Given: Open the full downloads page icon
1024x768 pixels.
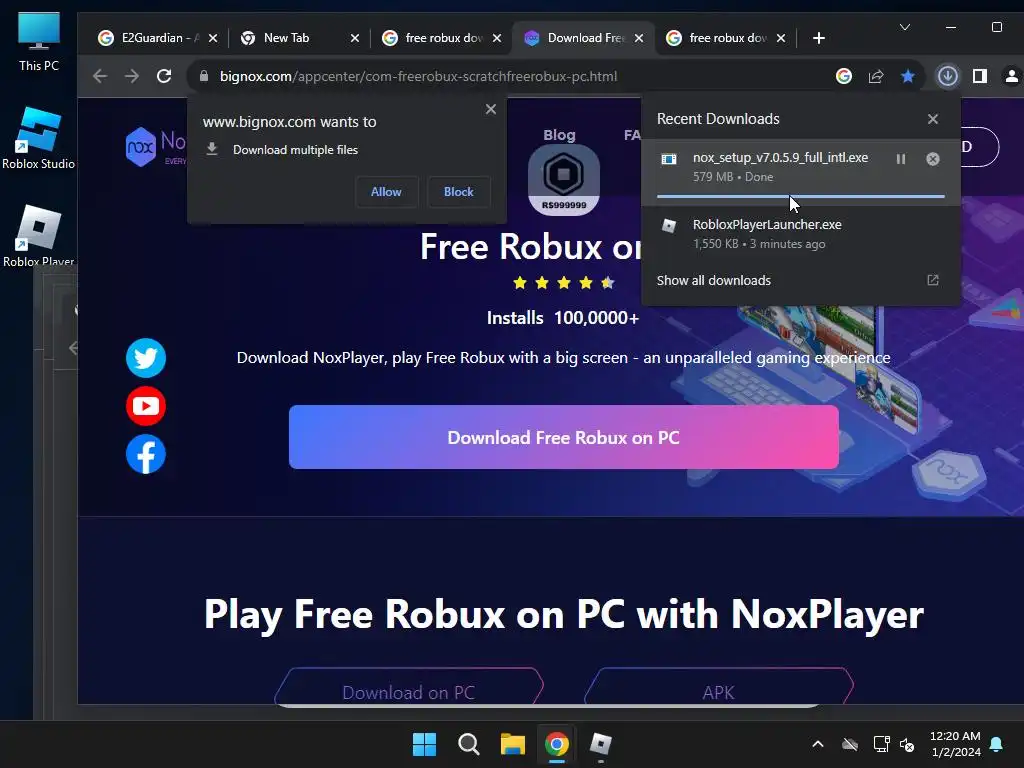Looking at the screenshot, I should 933,280.
